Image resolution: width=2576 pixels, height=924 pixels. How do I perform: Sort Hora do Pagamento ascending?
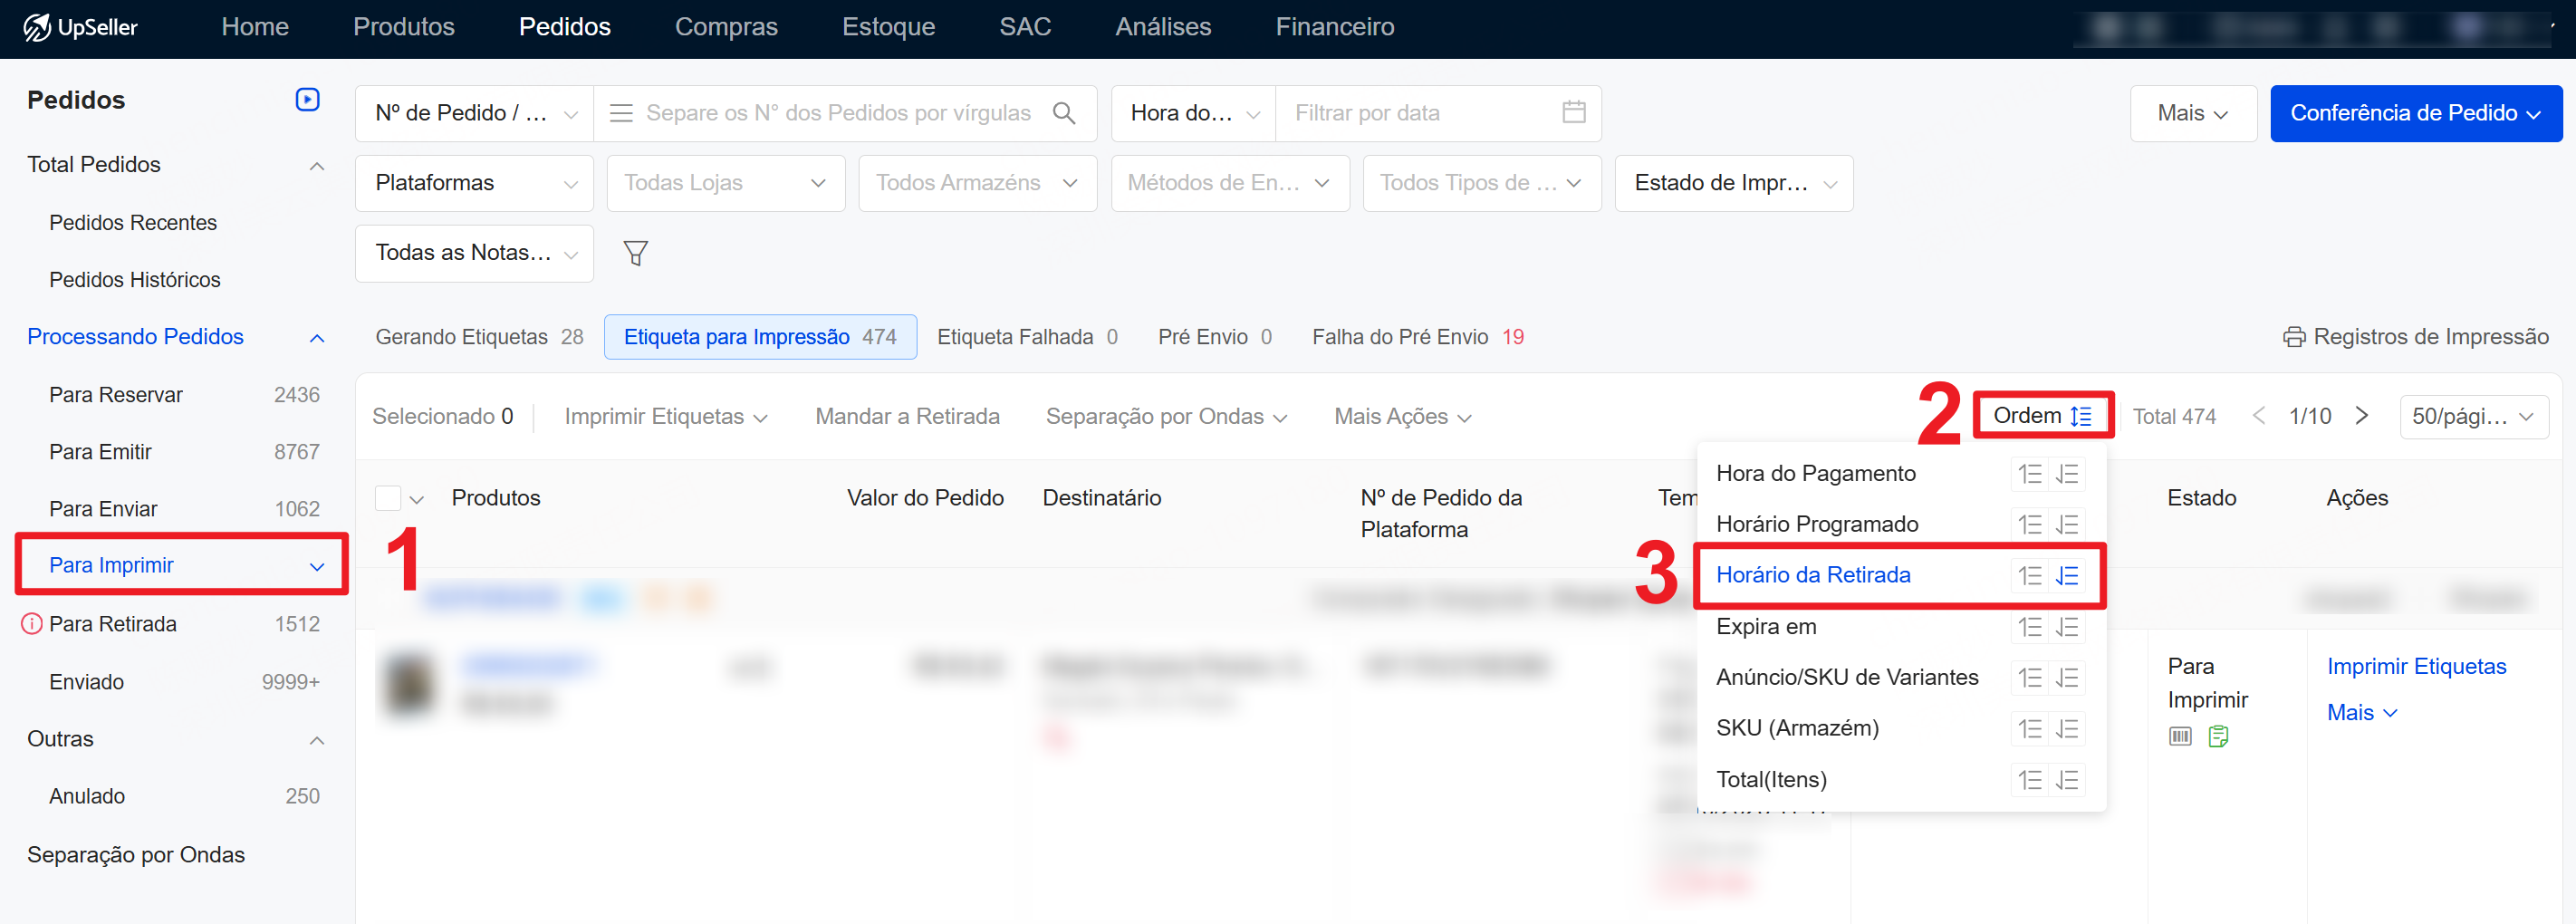click(x=2029, y=474)
